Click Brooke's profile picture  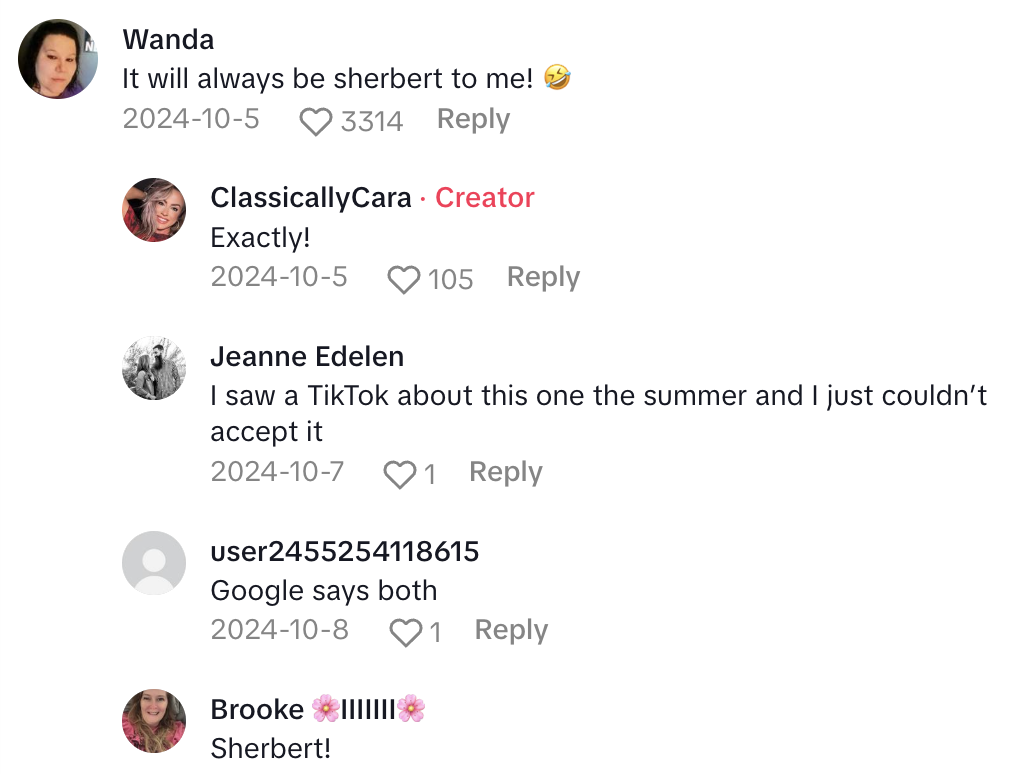[154, 721]
